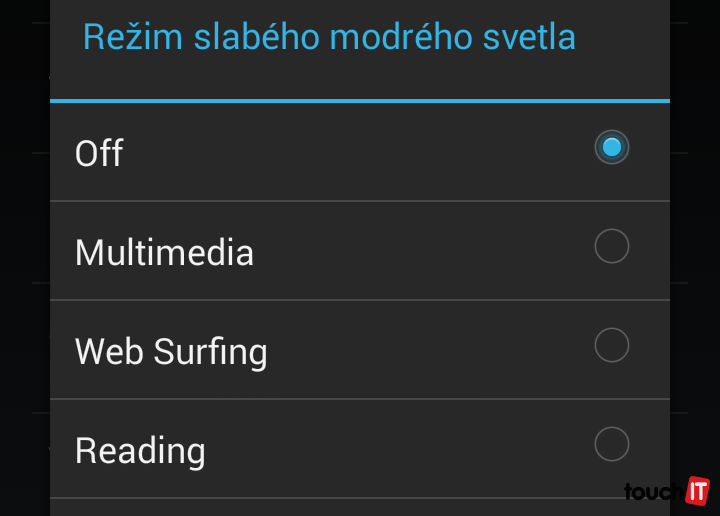Click empty space in the Off row

(380, 152)
